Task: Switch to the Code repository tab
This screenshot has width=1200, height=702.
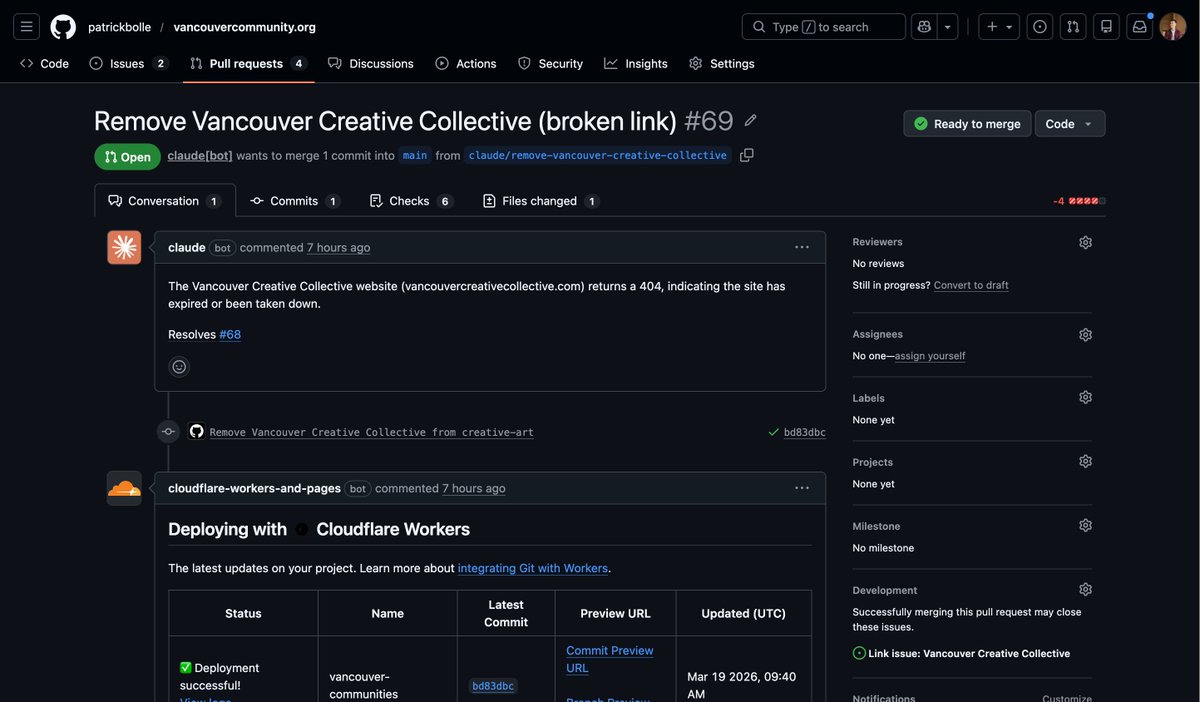Action: tap(44, 63)
